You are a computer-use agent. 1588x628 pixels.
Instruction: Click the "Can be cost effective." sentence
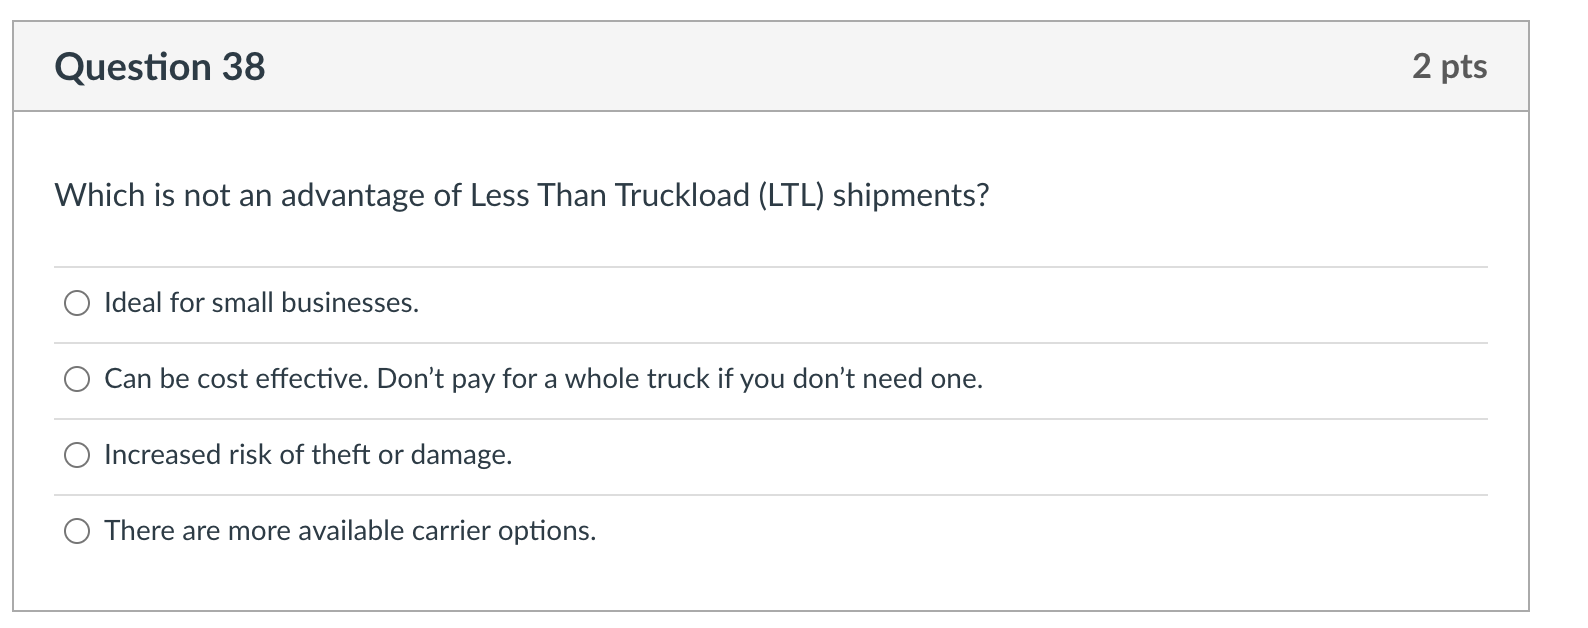(236, 379)
